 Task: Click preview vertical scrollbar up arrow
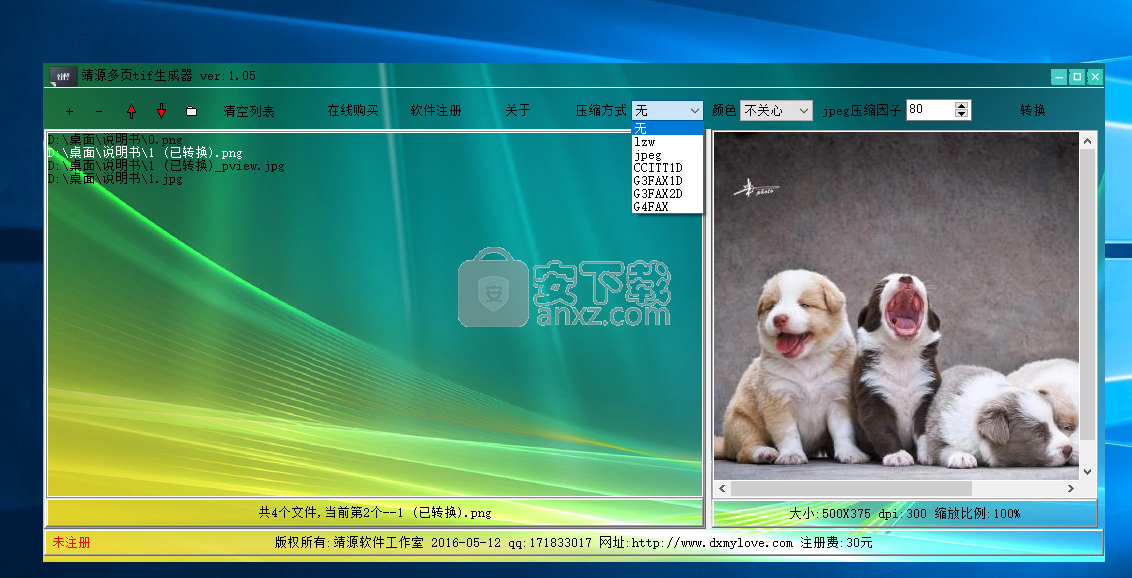pos(1087,141)
